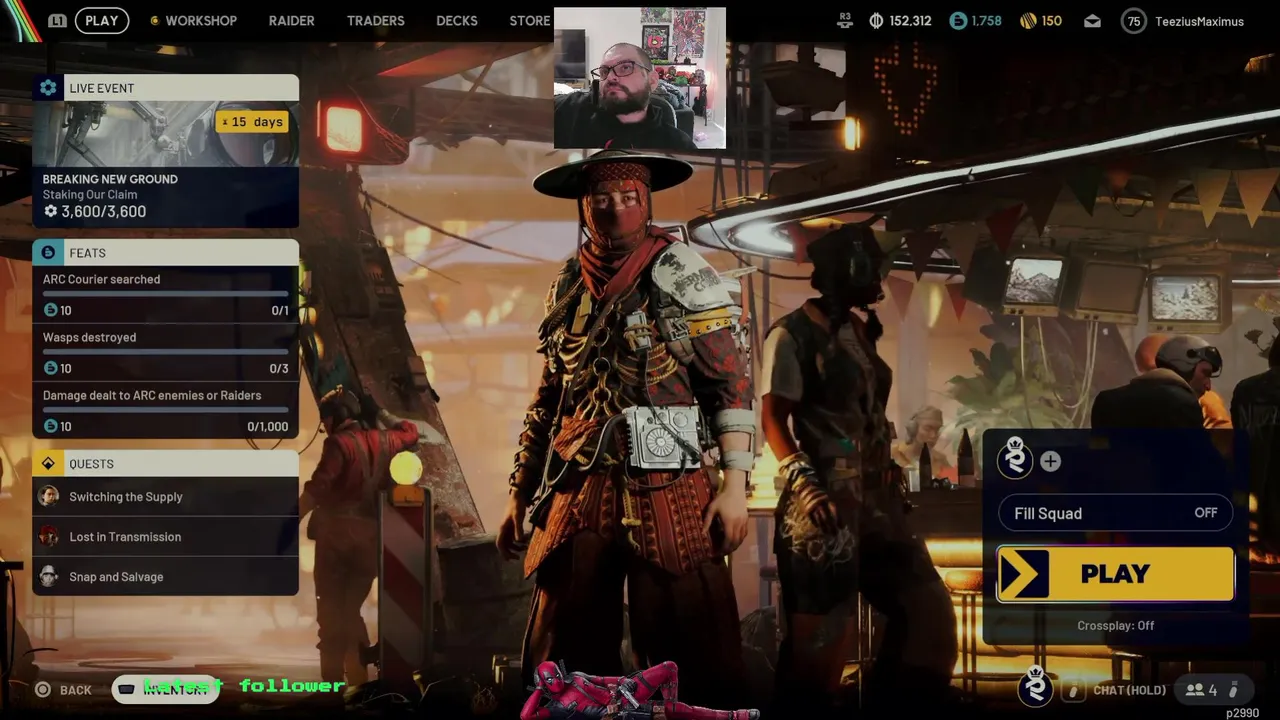Click the BACK button prompt
Screen dimensions: 1280x720
63,690
